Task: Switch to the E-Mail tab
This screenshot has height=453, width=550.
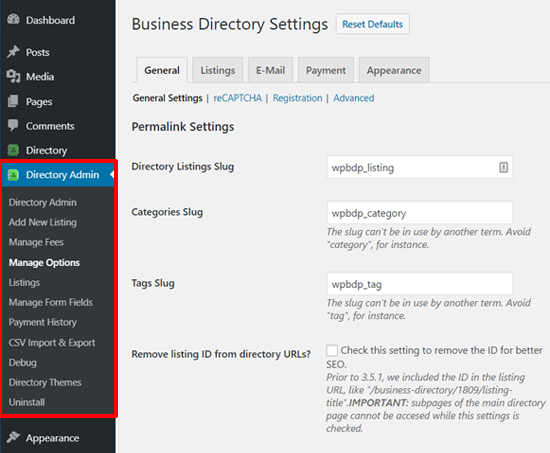Action: coord(270,70)
